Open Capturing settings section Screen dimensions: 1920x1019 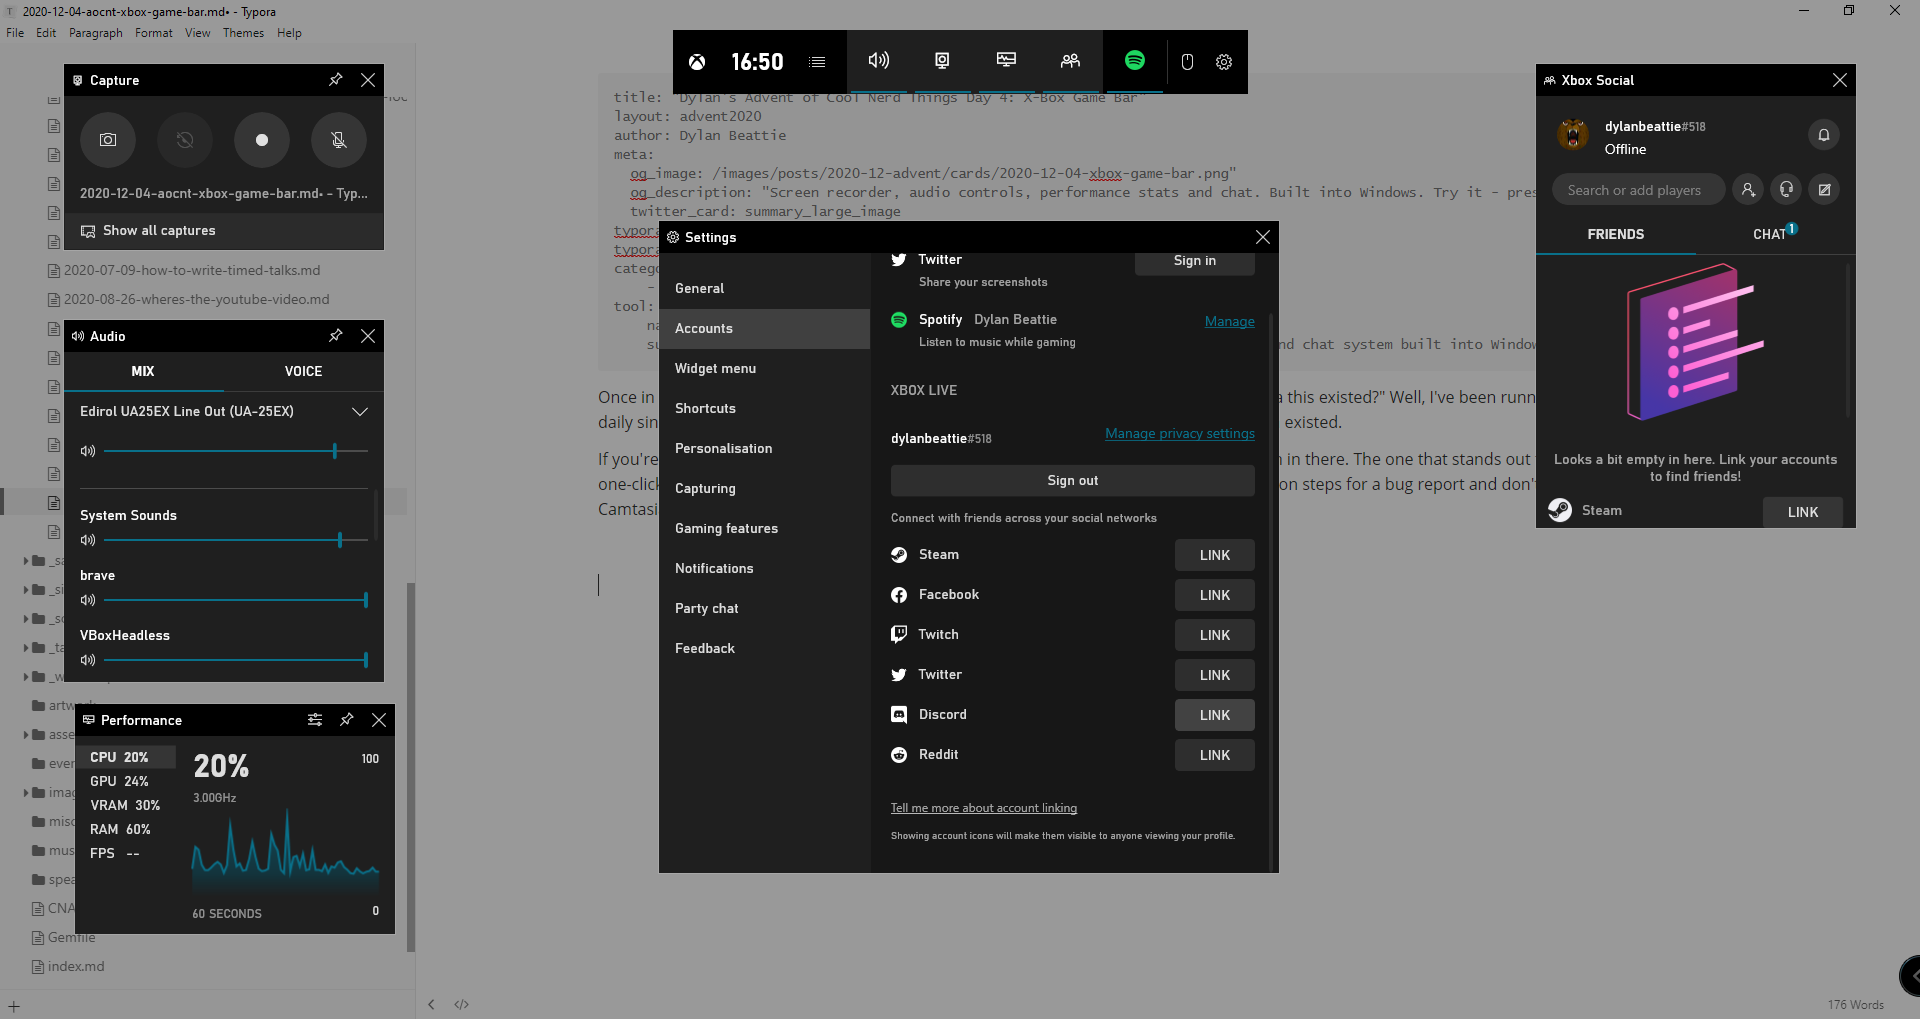point(765,488)
